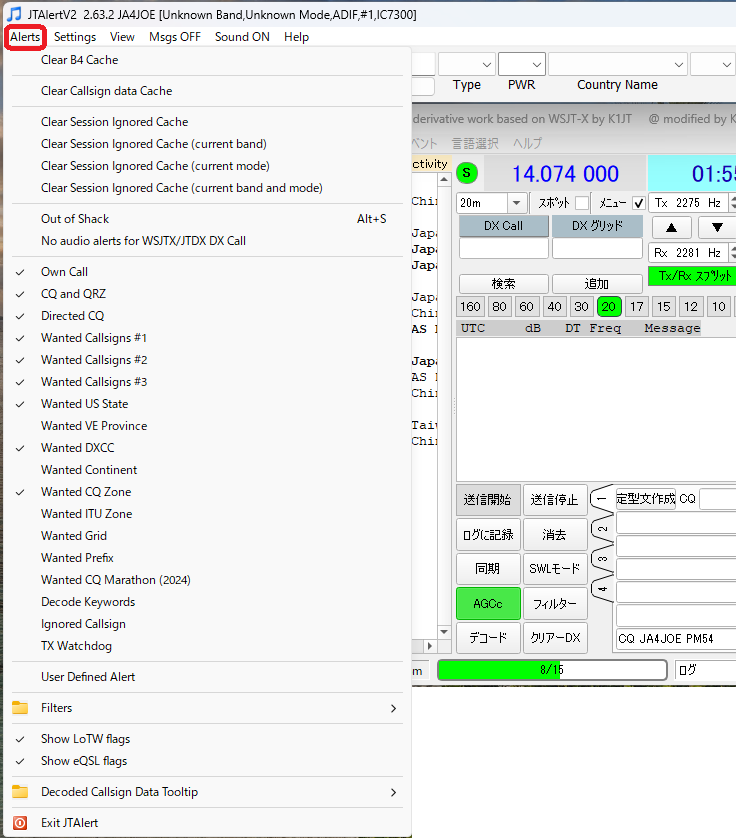Open the PWR dropdown
The width and height of the screenshot is (736, 838).
[x=535, y=64]
